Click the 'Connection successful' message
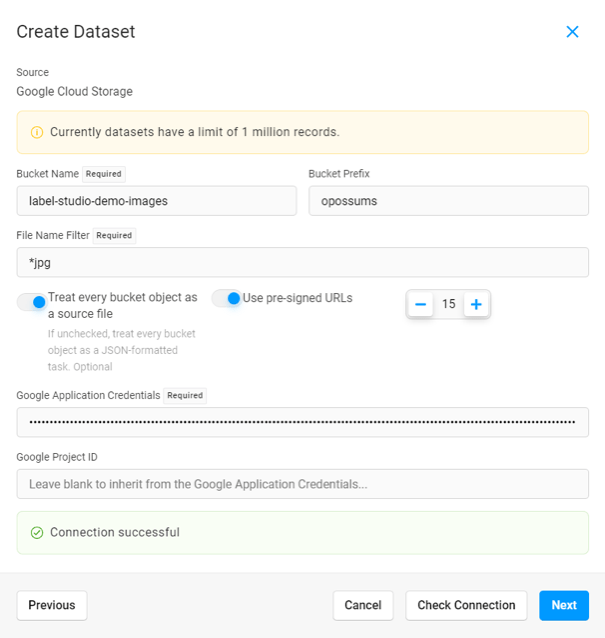605x638 pixels. click(x=115, y=533)
